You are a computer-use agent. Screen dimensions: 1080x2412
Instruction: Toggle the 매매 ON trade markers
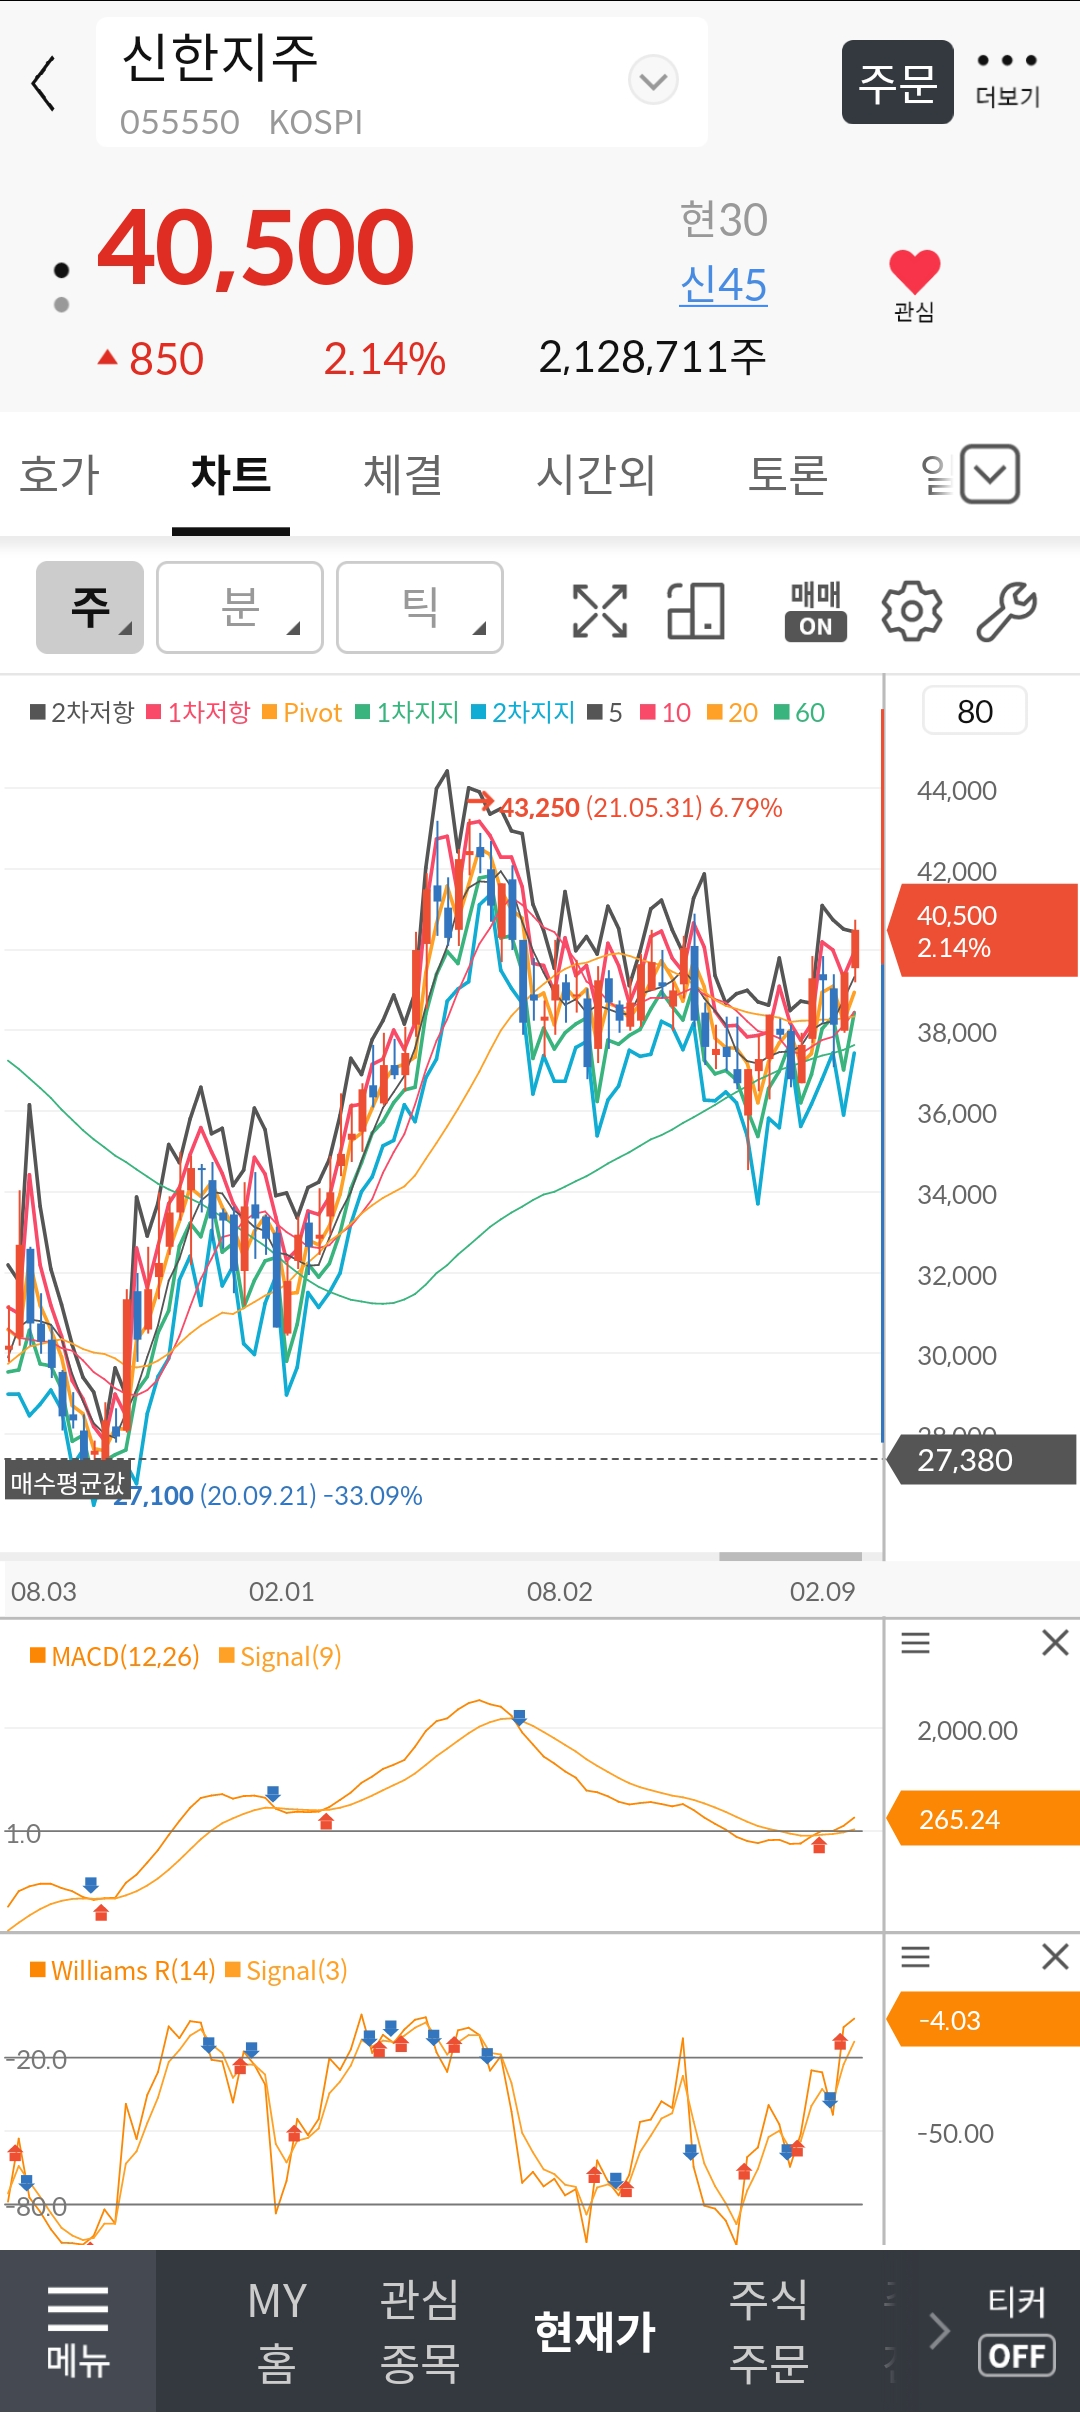coord(816,611)
